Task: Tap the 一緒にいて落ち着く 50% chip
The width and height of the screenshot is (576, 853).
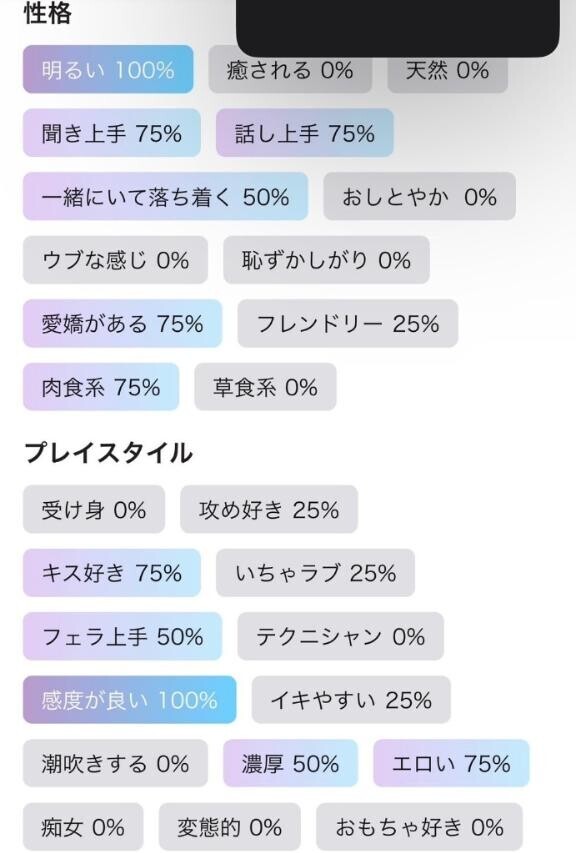Action: (165, 196)
